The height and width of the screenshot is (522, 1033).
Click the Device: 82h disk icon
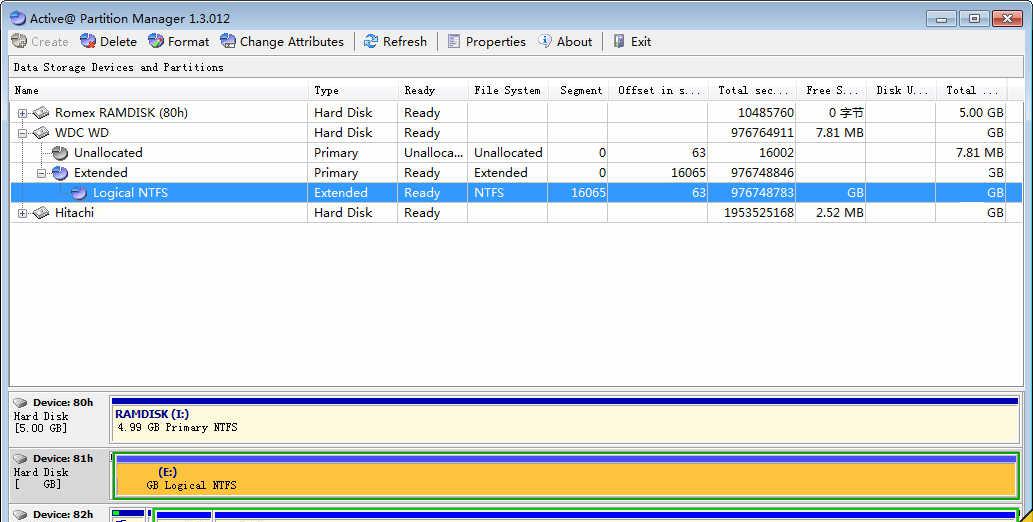coord(20,515)
